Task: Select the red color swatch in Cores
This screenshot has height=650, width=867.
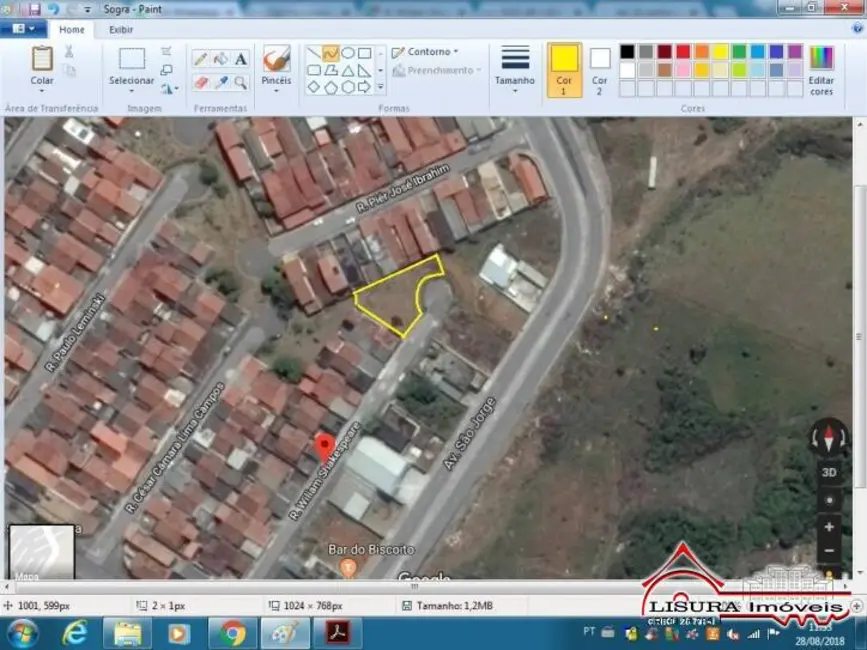Action: [683, 53]
